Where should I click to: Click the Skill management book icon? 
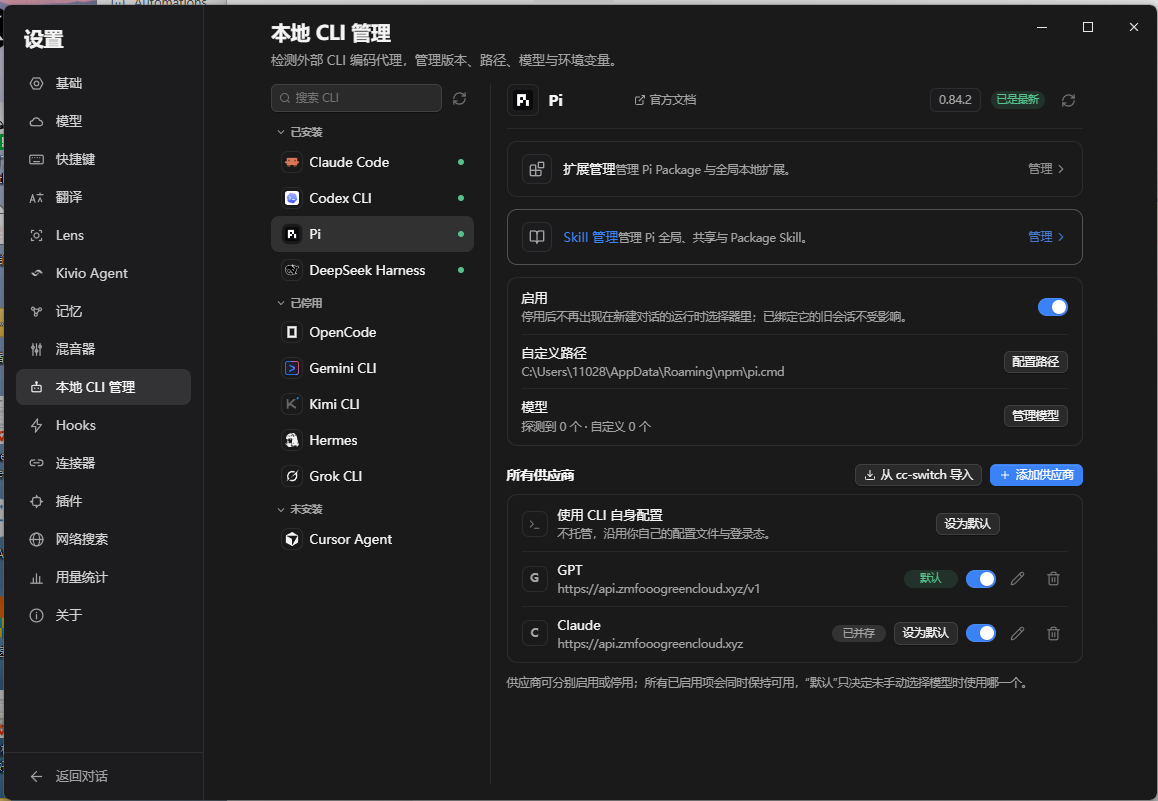pyautogui.click(x=537, y=237)
